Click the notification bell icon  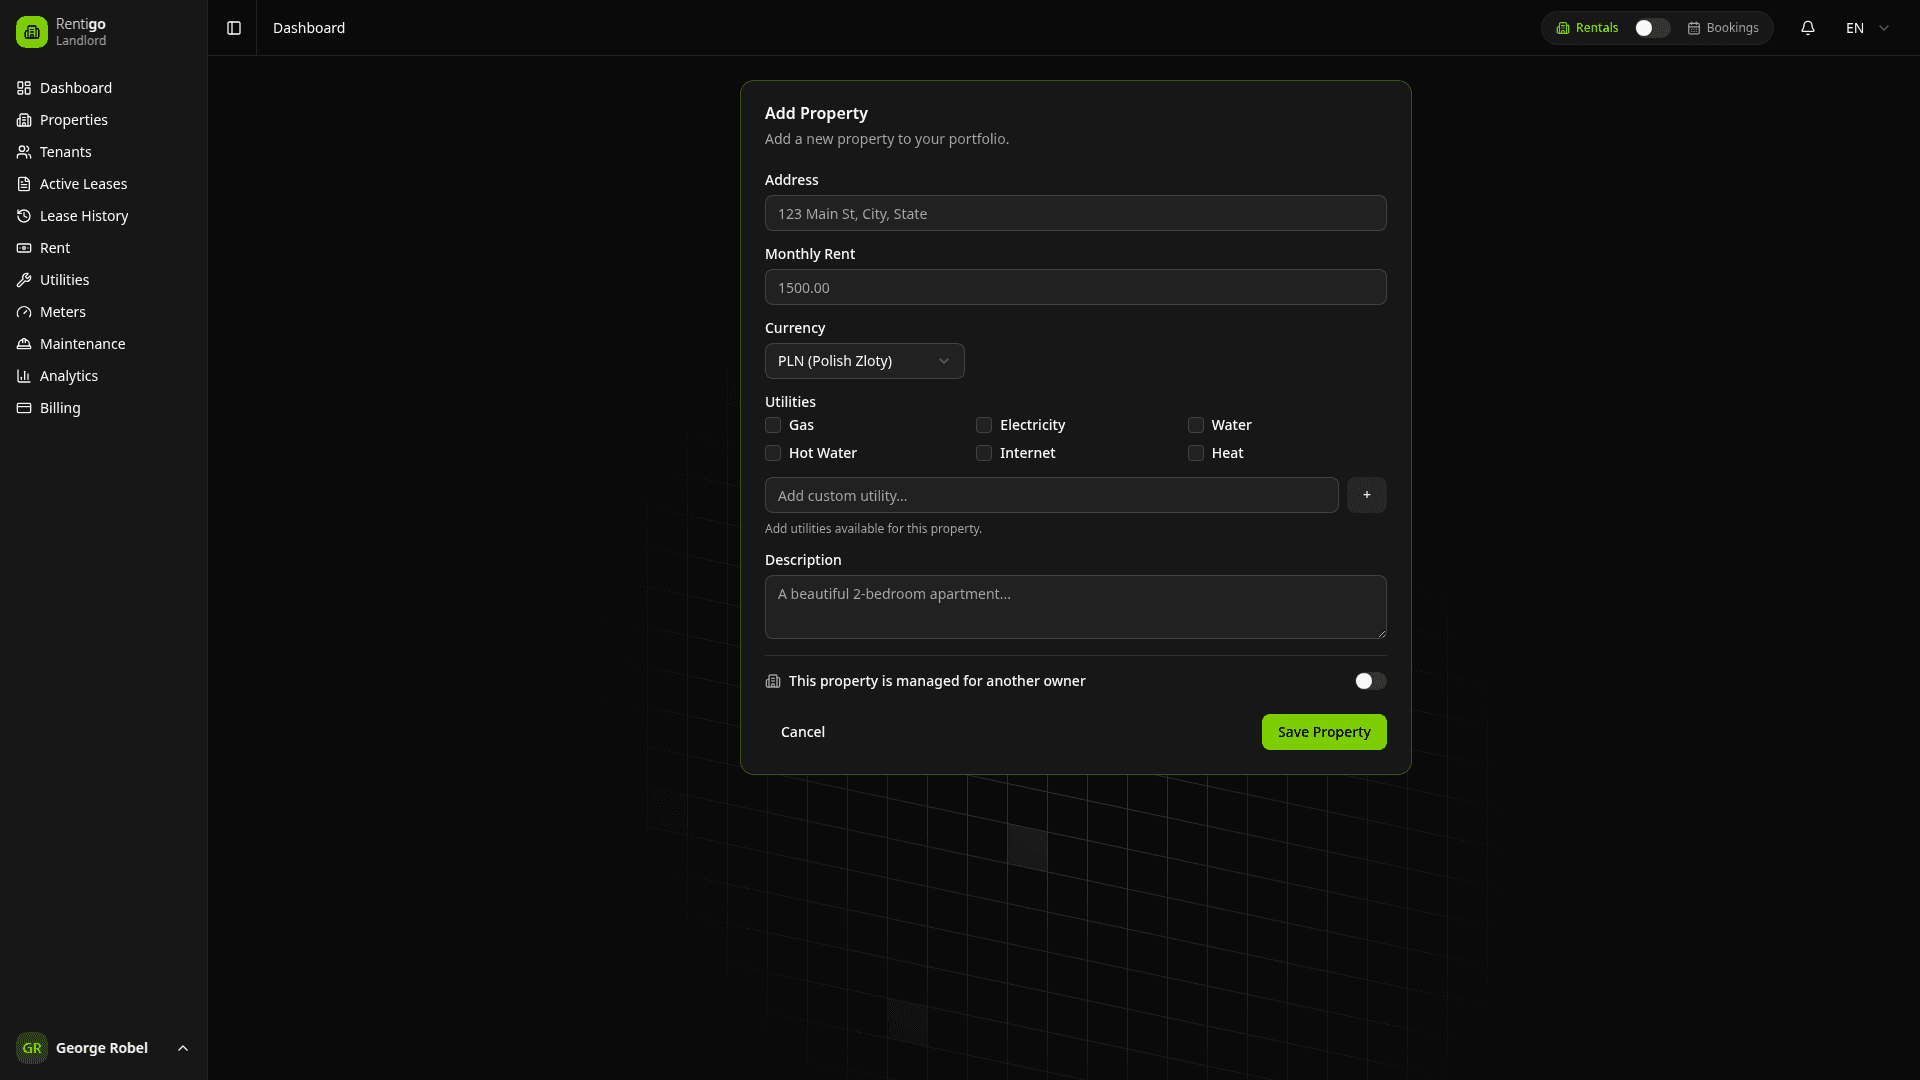[x=1807, y=28]
